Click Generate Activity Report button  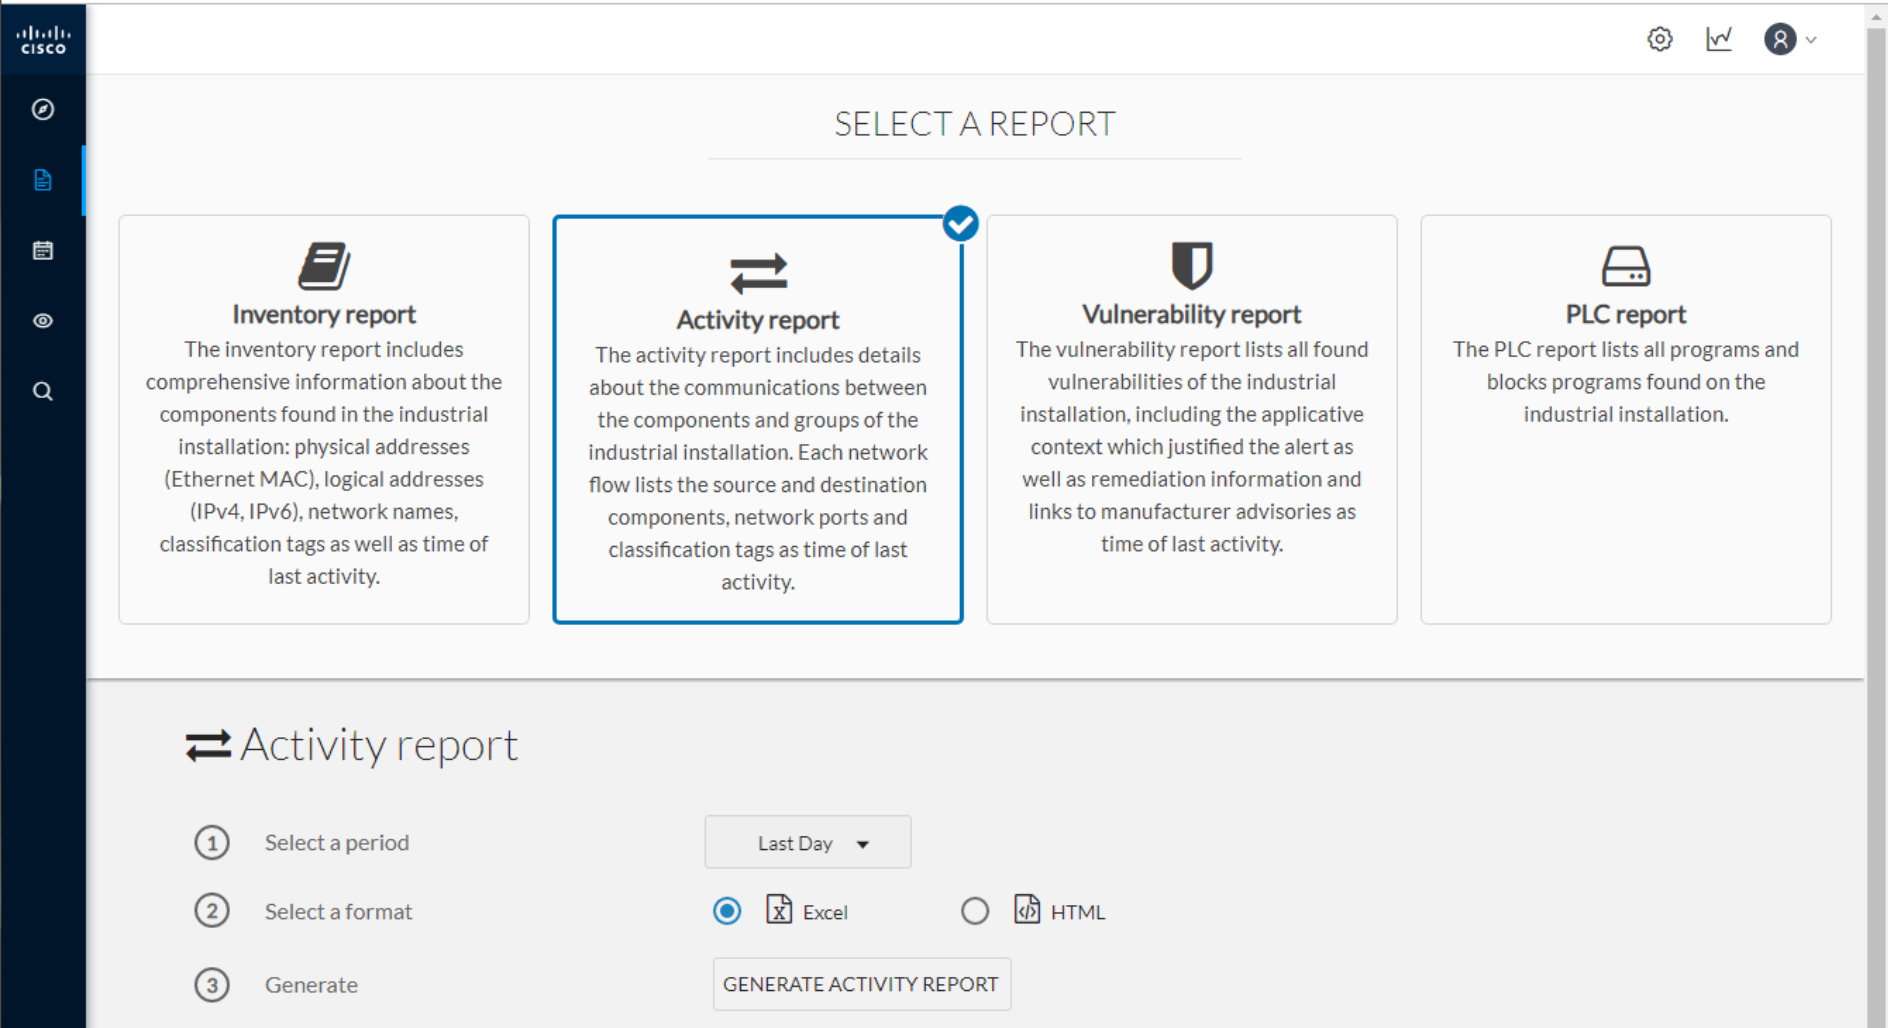(861, 984)
